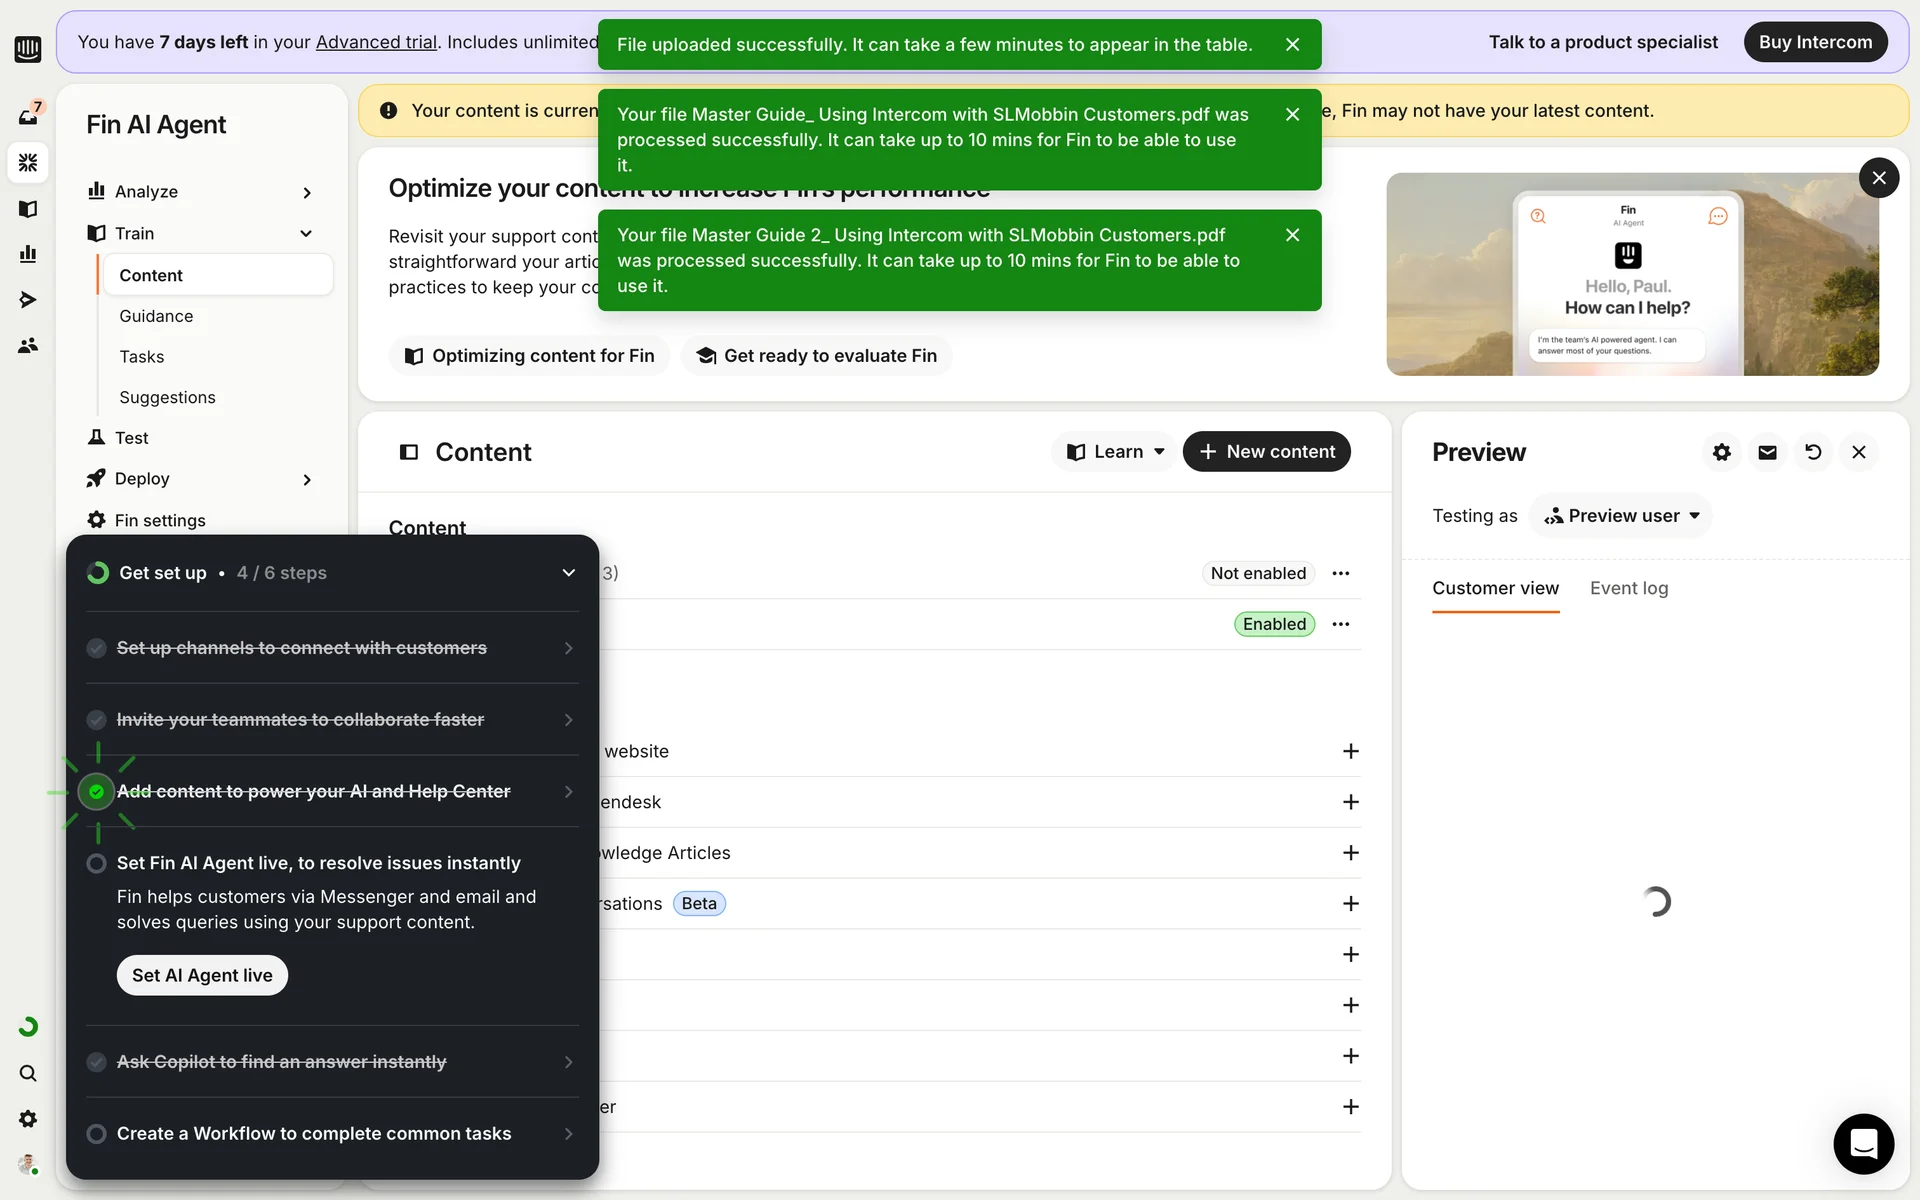The width and height of the screenshot is (1920, 1200).
Task: Open Reports bar chart icon in sidebar
Action: [28, 254]
